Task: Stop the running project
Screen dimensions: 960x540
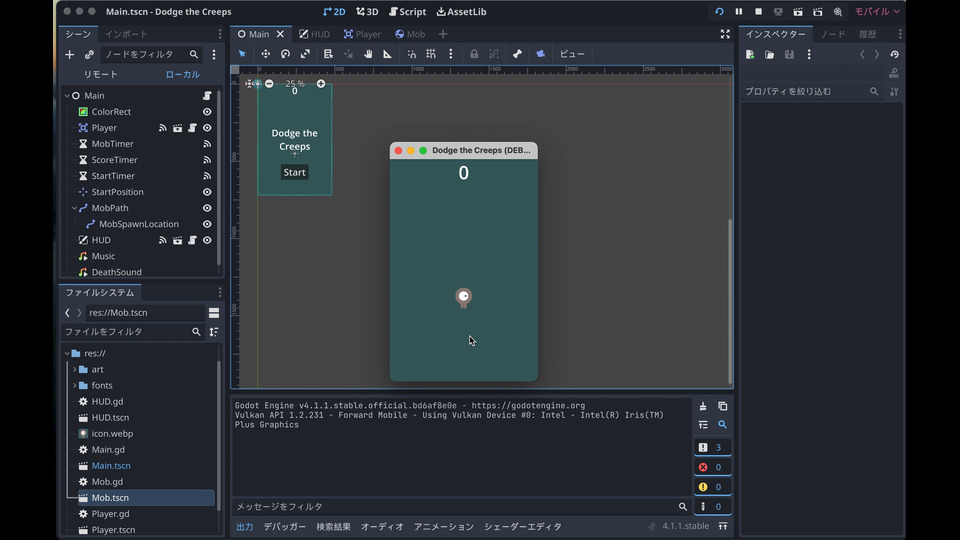Action: click(758, 12)
